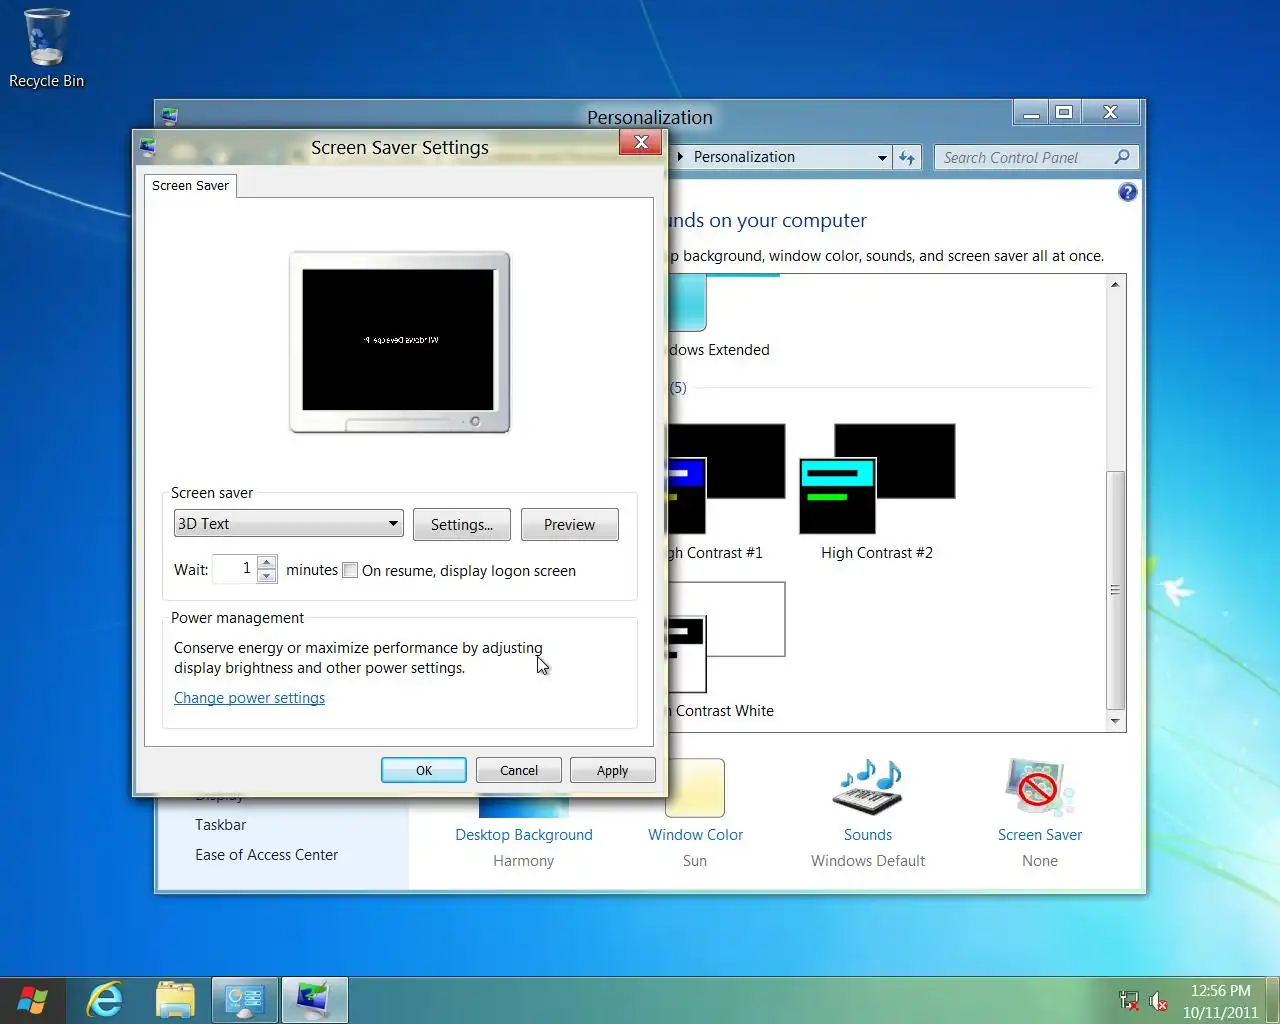Increase wait minutes with up arrow
Viewport: 1280px width, 1024px height.
[267, 563]
